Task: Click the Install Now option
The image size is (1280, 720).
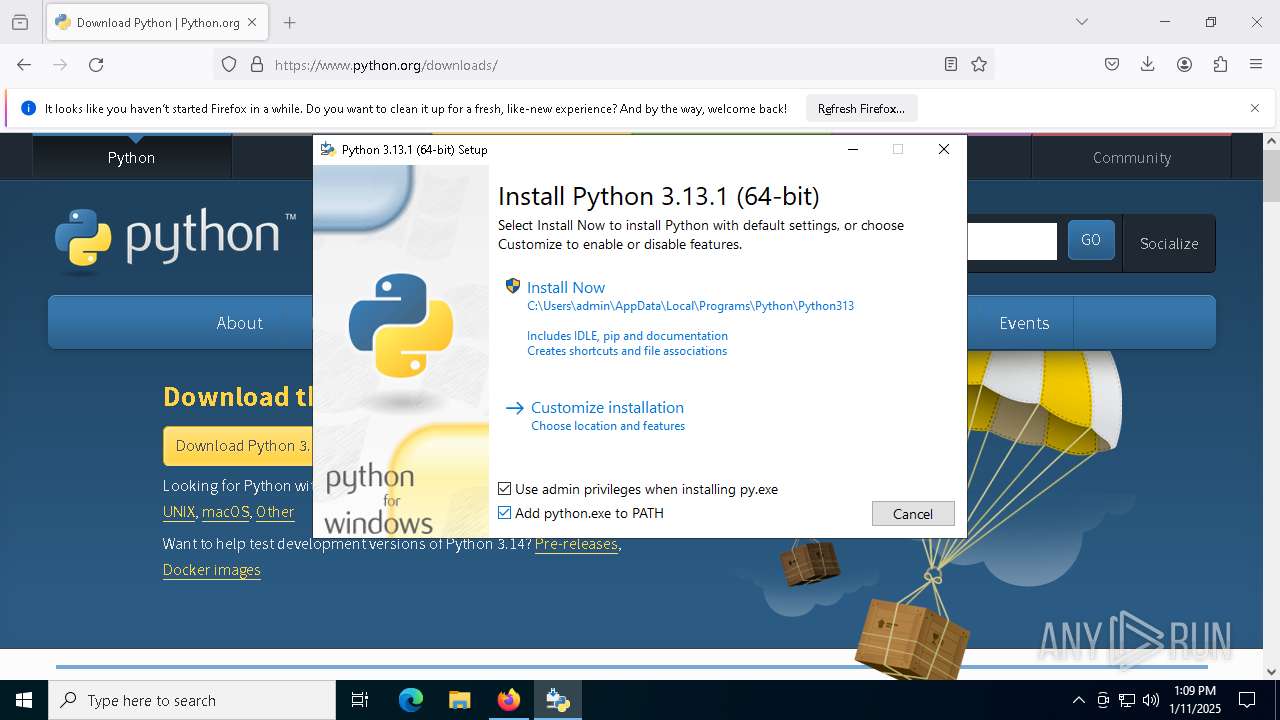Action: click(566, 287)
